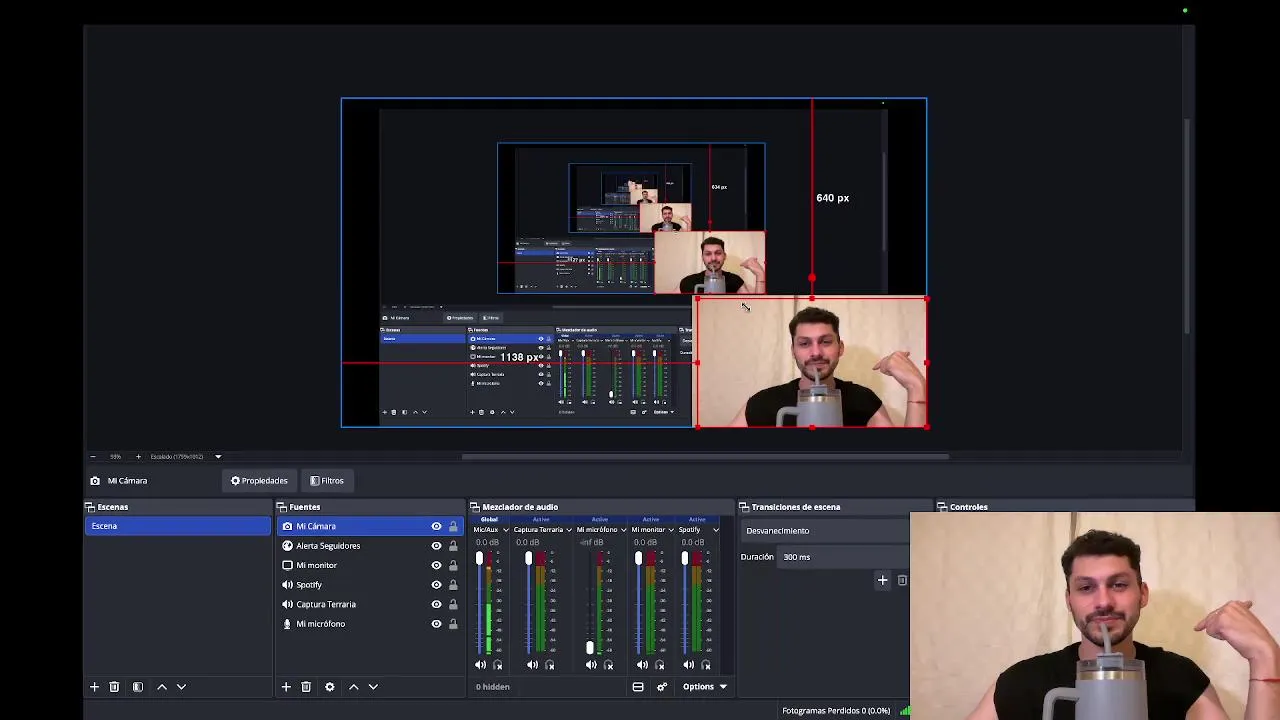This screenshot has height=720, width=1280.
Task: Toggle monitoring headphones for Captura Terraria
Action: (550, 665)
